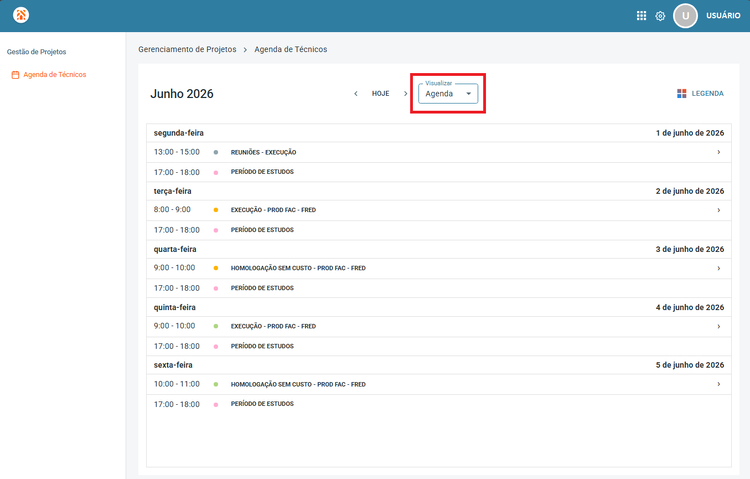Select PERÍODO DE ESTUDOS on quinta-feira
The height and width of the screenshot is (479, 750).
pyautogui.click(x=262, y=346)
